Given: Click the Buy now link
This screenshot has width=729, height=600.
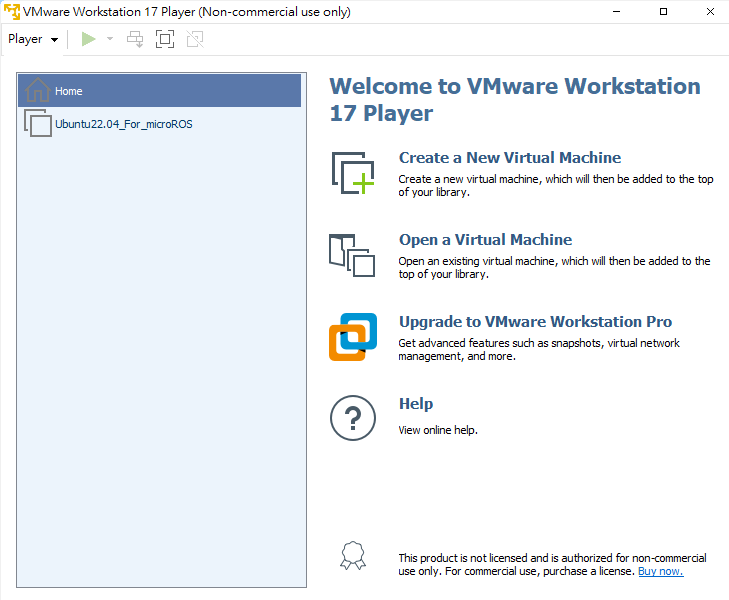Looking at the screenshot, I should point(661,571).
